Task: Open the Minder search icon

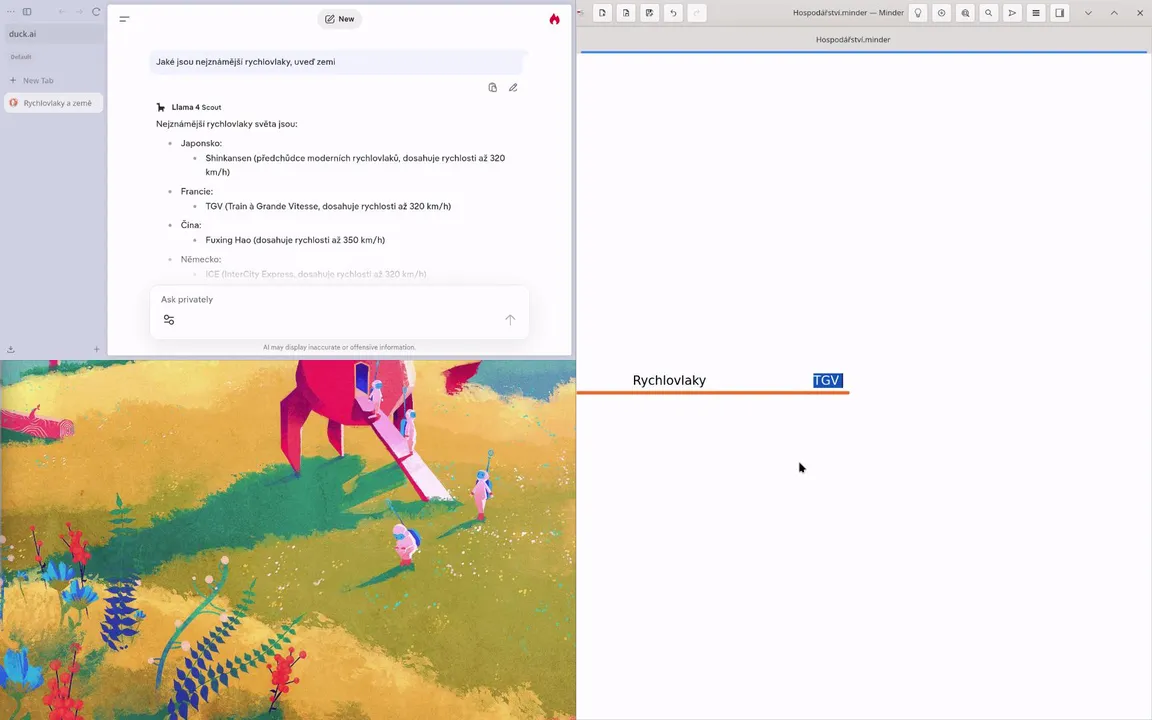Action: click(x=989, y=13)
